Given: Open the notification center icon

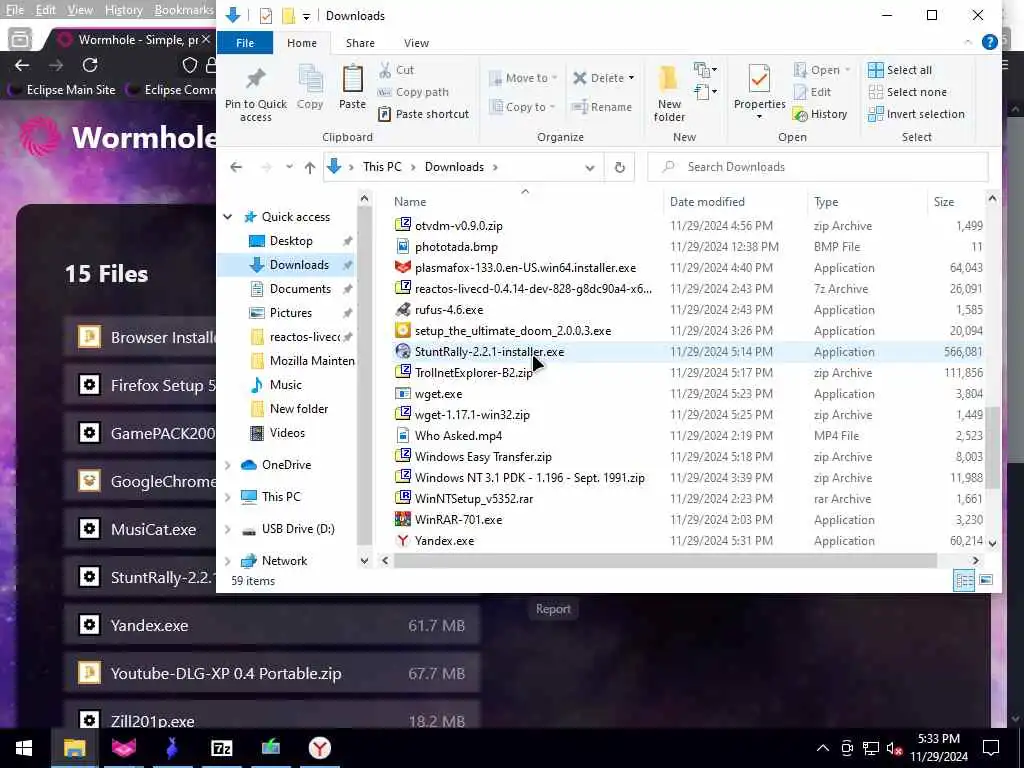Looking at the screenshot, I should (x=991, y=748).
